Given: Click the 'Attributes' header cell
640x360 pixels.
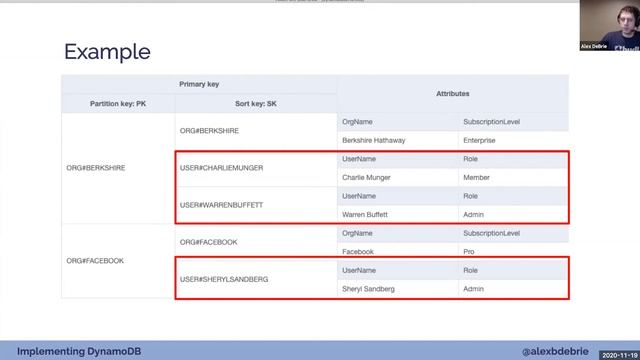Looking at the screenshot, I should click(453, 94).
